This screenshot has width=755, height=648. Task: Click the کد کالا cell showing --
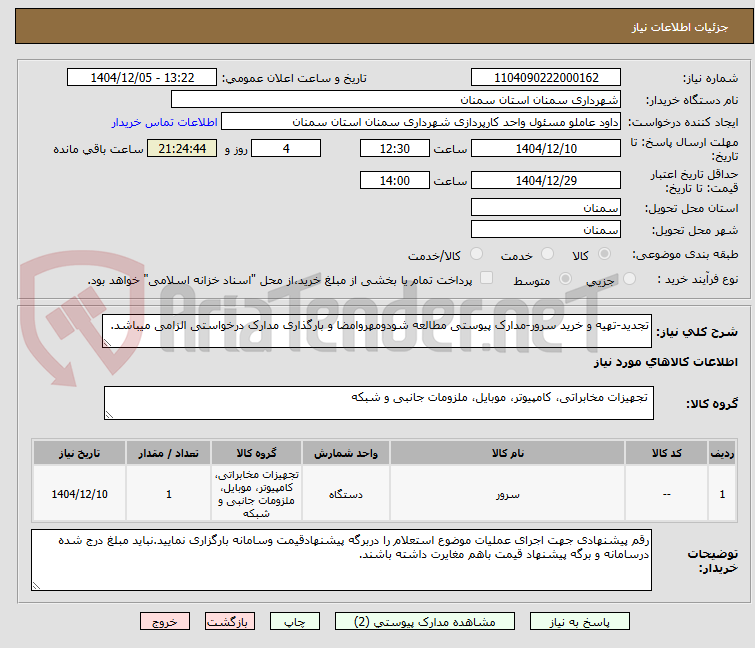point(666,493)
